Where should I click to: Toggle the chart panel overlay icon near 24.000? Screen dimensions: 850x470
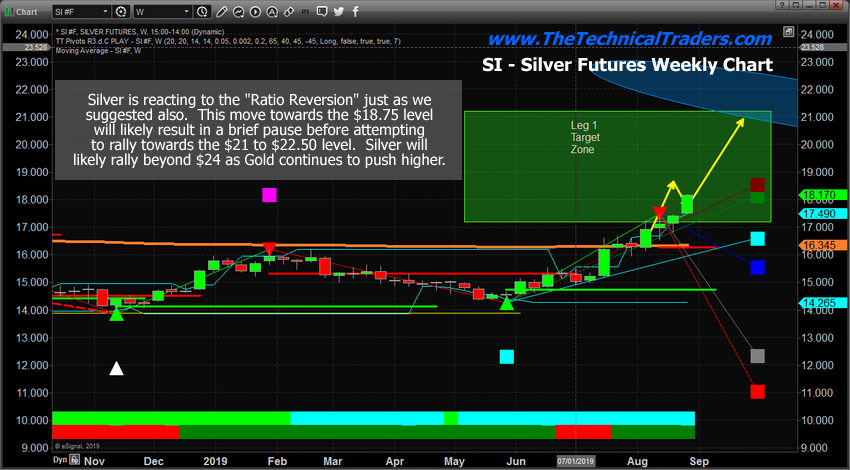pyautogui.click(x=788, y=32)
